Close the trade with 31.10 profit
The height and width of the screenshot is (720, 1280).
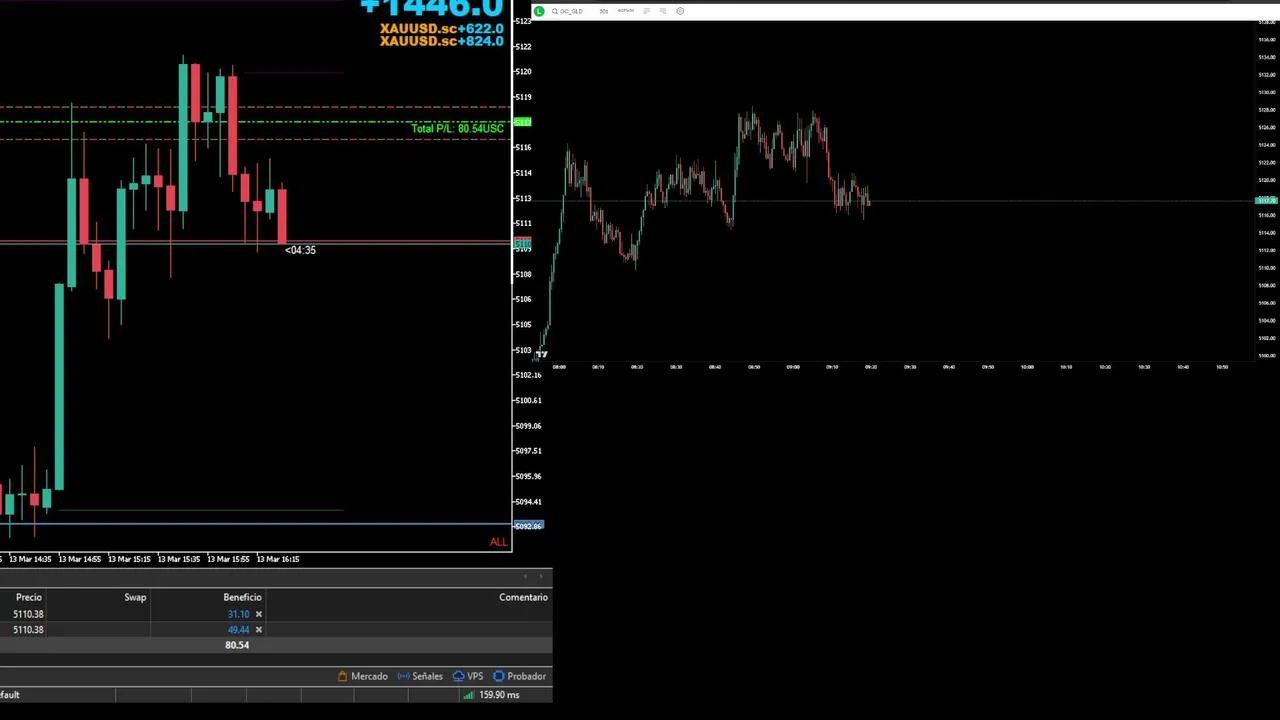(x=258, y=614)
